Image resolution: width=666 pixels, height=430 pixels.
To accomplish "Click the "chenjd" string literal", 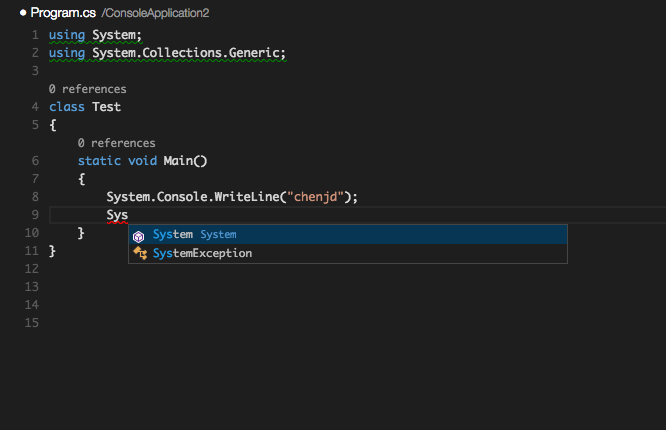I will point(315,197).
